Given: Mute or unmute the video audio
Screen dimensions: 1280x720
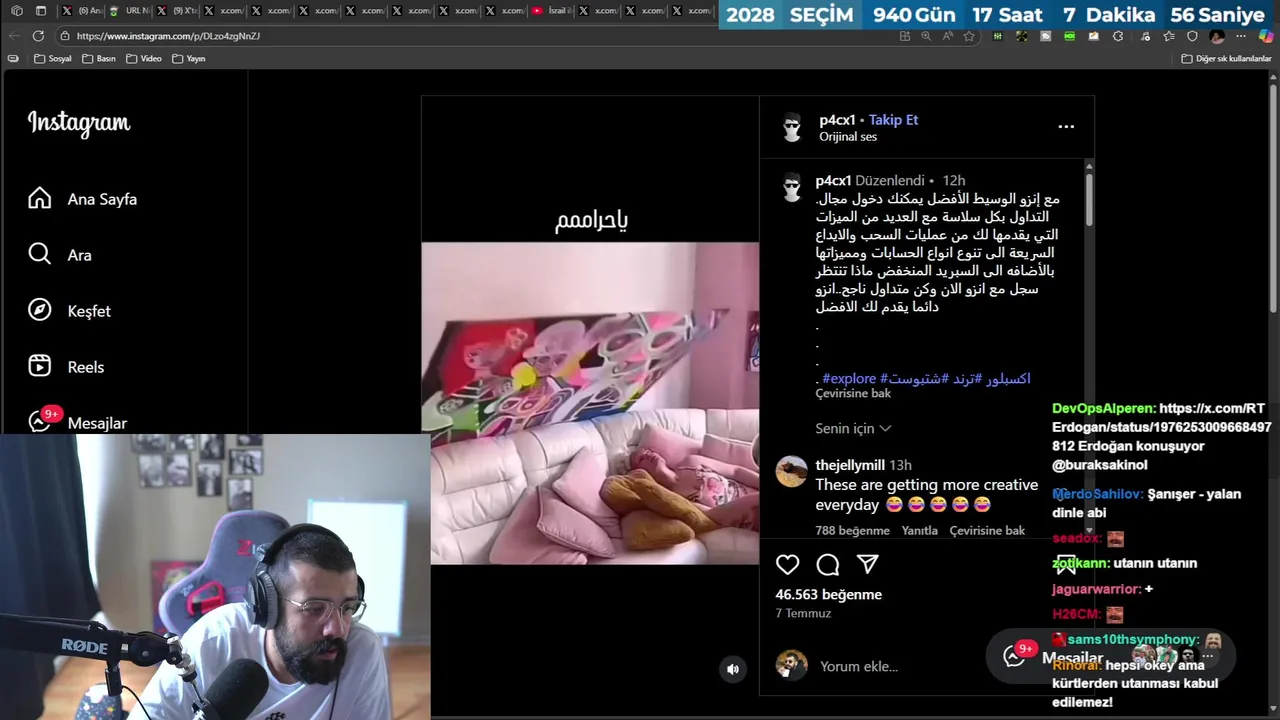Looking at the screenshot, I should point(733,669).
